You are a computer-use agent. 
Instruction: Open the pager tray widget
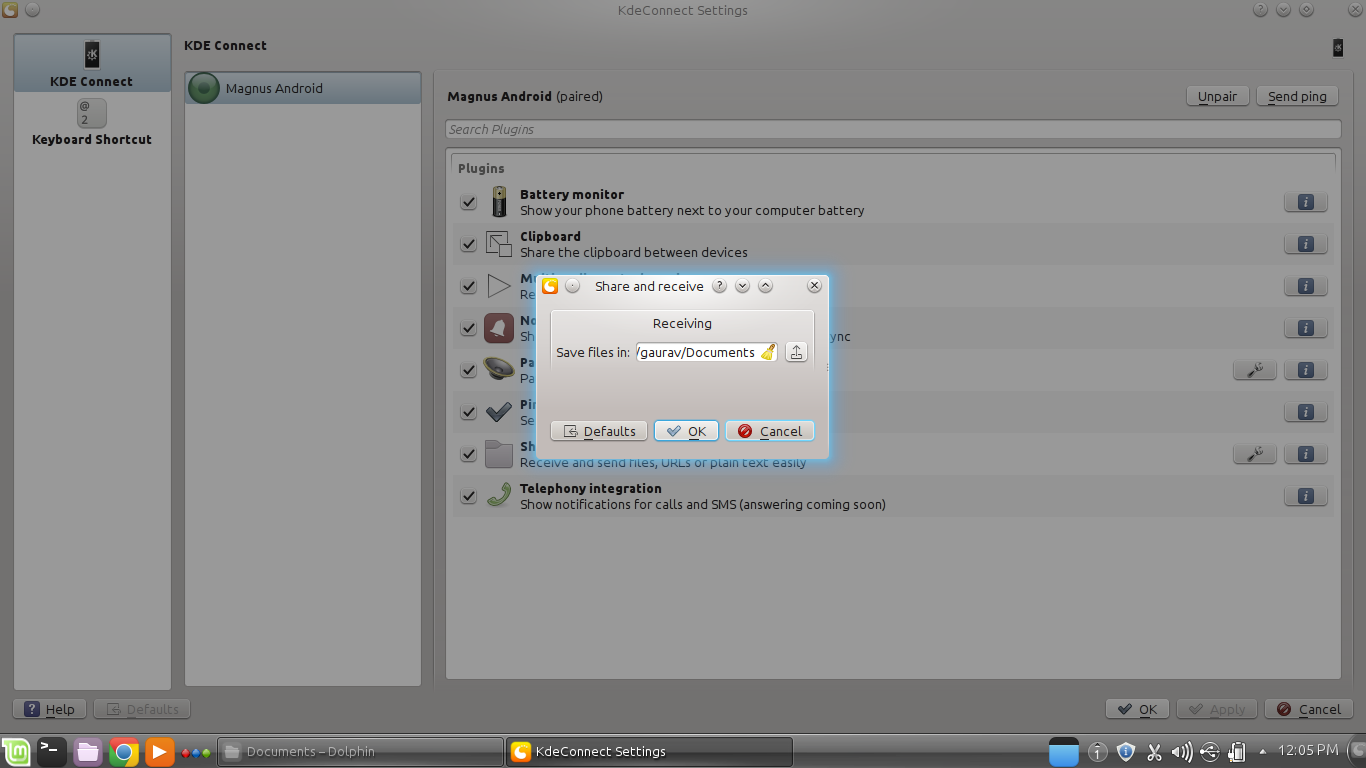point(1064,752)
